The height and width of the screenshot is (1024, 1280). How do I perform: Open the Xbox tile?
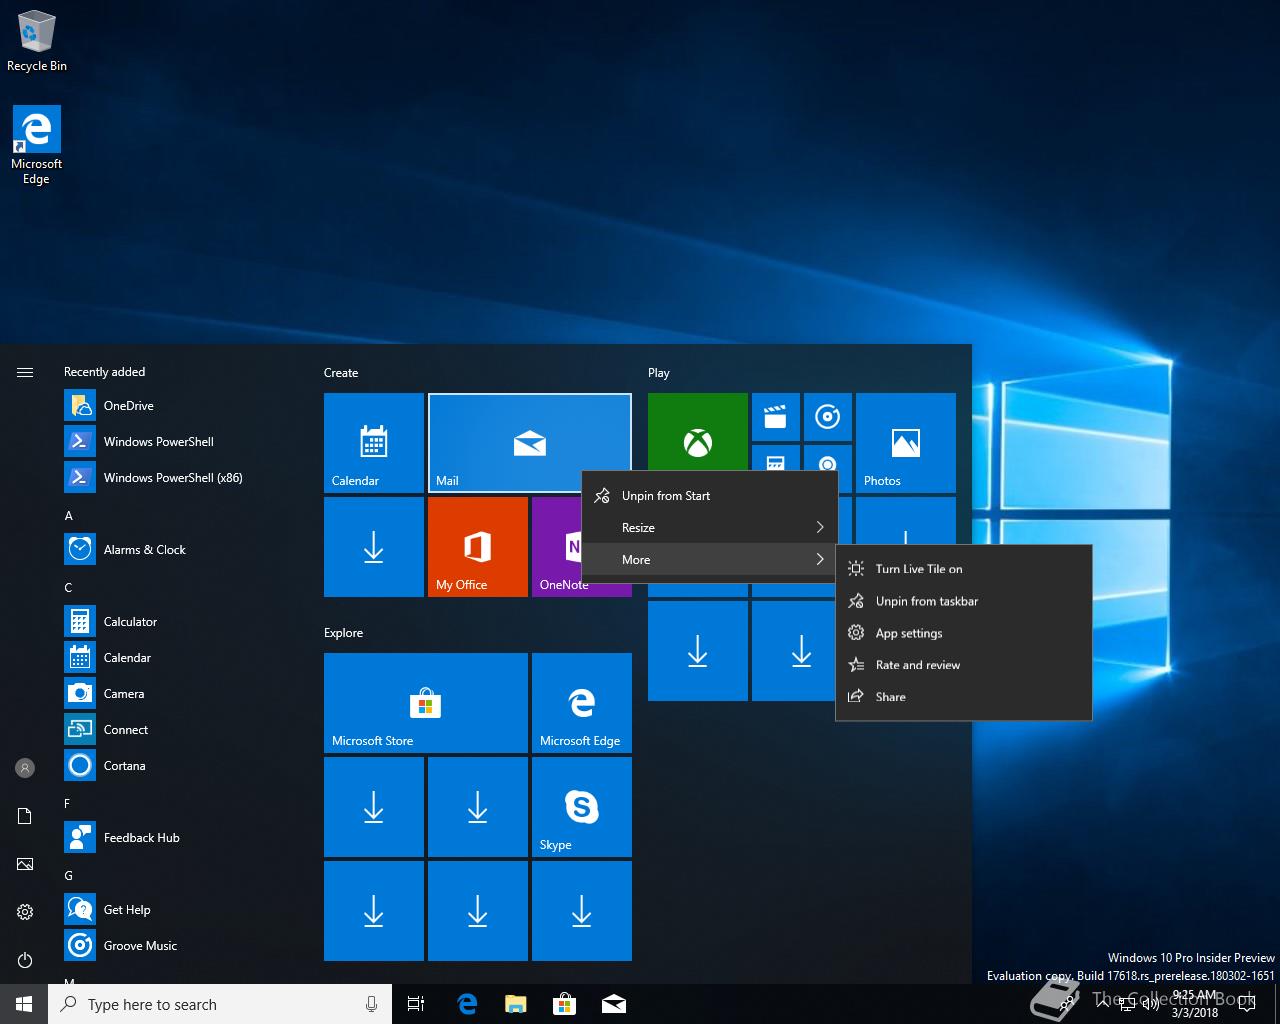click(698, 432)
